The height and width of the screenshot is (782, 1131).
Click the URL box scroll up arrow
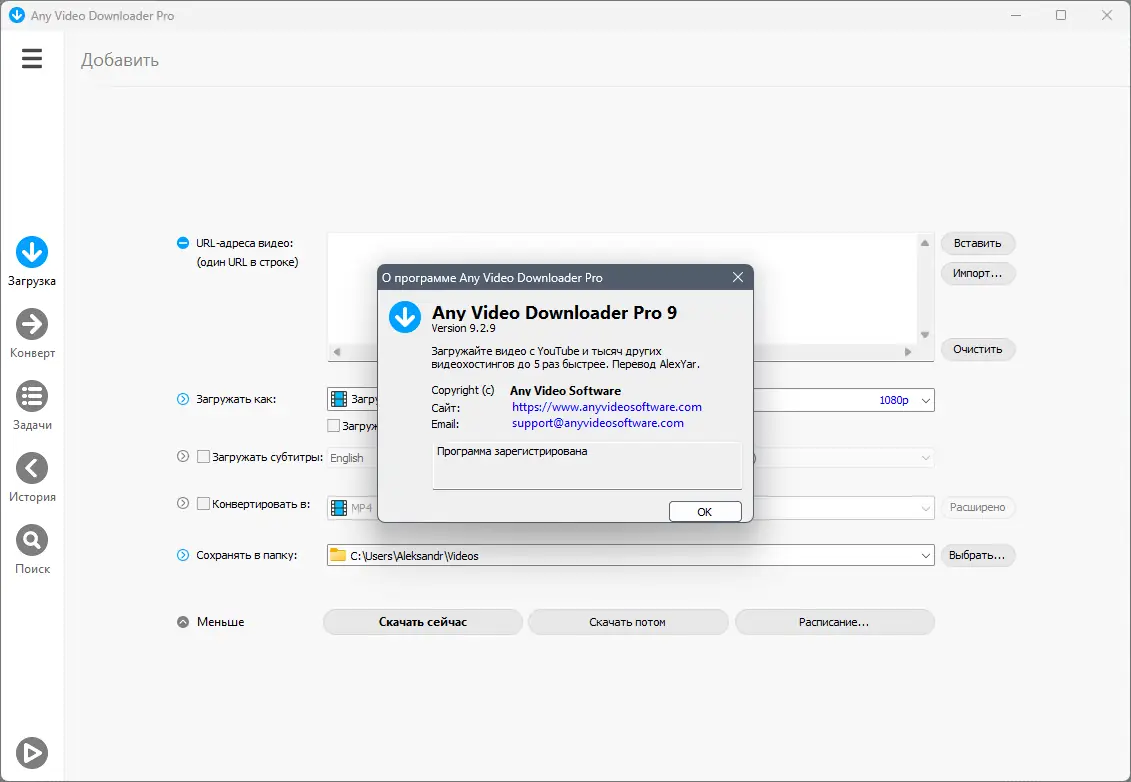click(925, 243)
